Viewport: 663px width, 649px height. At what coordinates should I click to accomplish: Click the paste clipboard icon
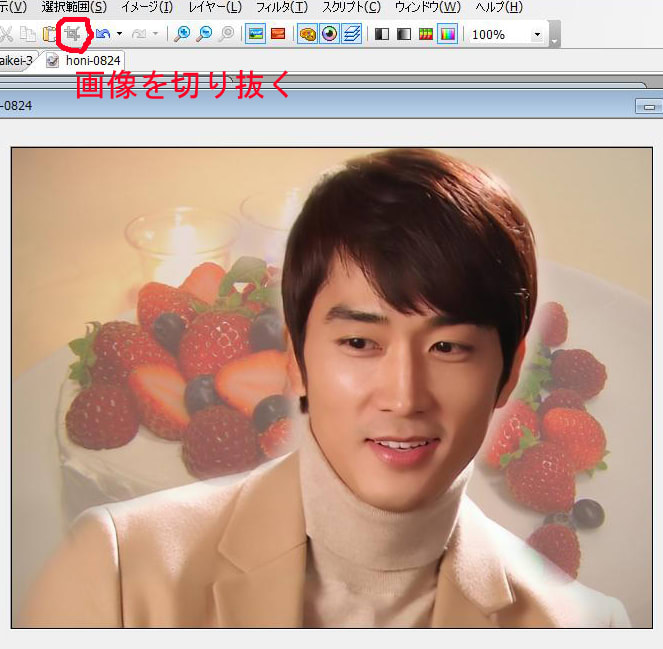tap(49, 34)
